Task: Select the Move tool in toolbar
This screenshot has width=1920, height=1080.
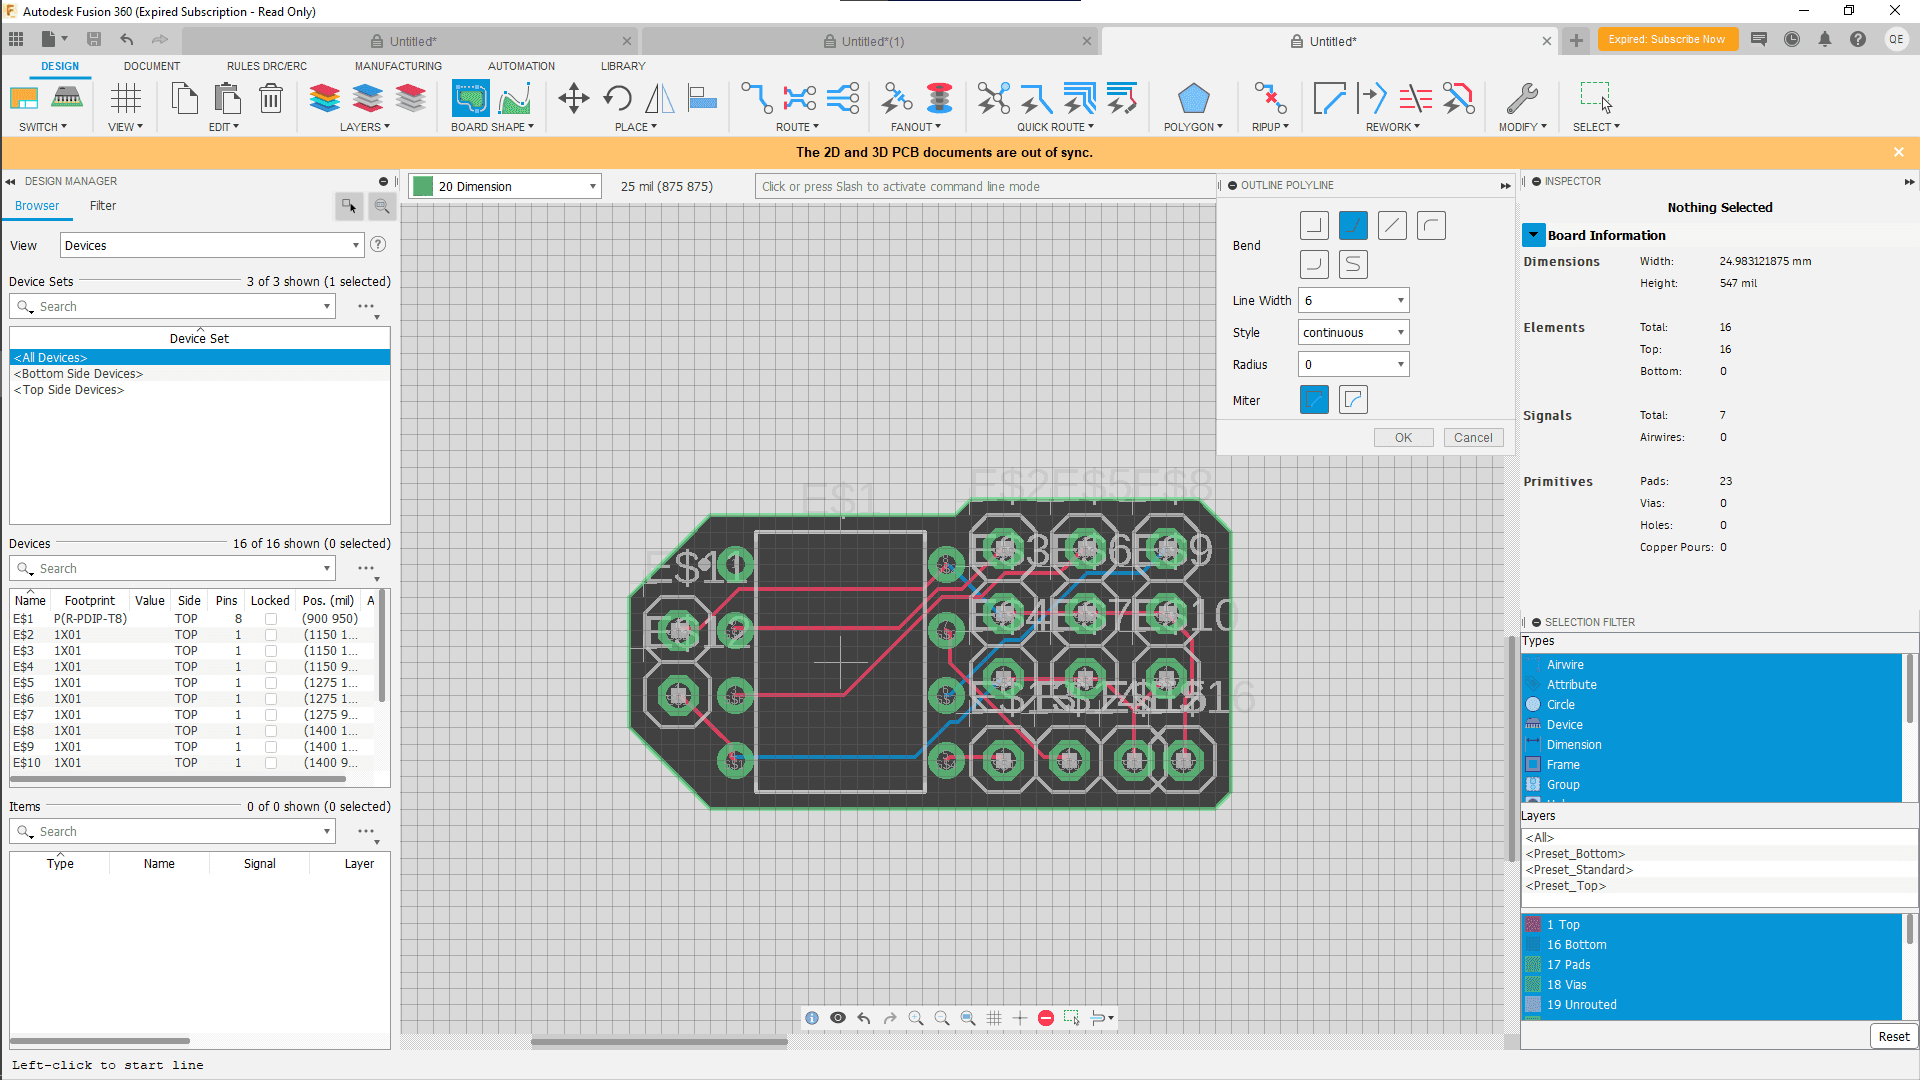Action: (573, 98)
